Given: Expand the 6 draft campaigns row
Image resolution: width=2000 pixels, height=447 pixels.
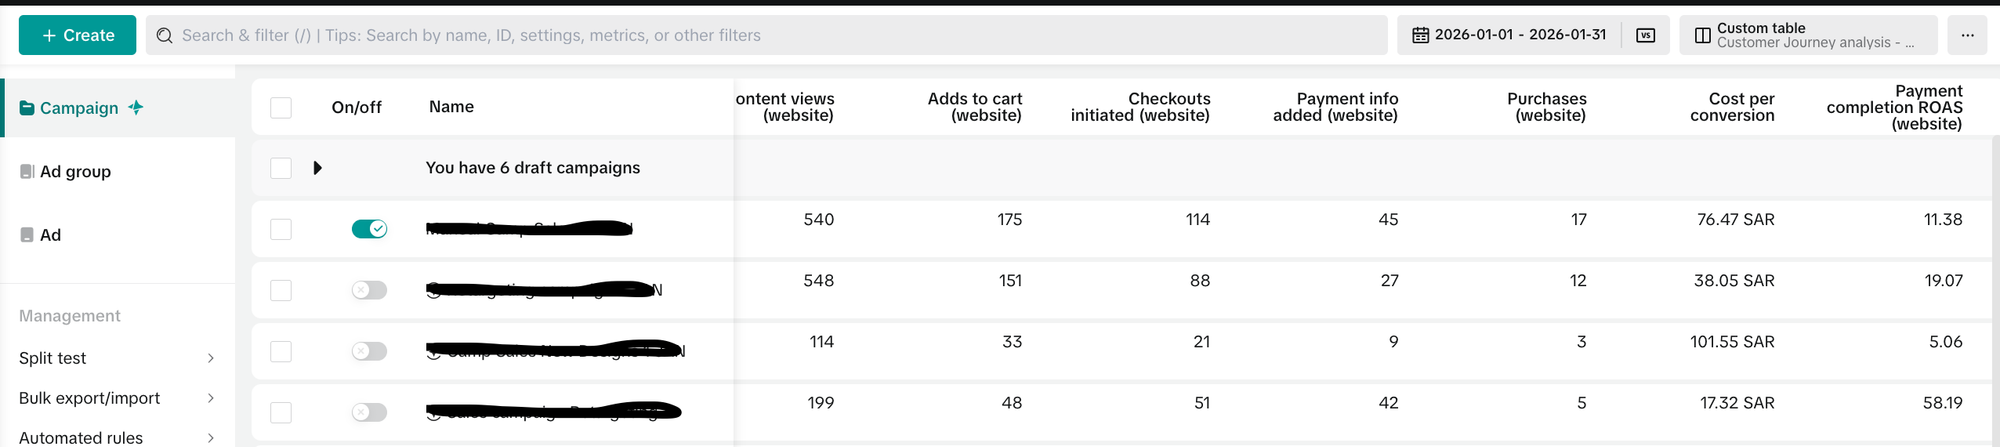Looking at the screenshot, I should [317, 168].
